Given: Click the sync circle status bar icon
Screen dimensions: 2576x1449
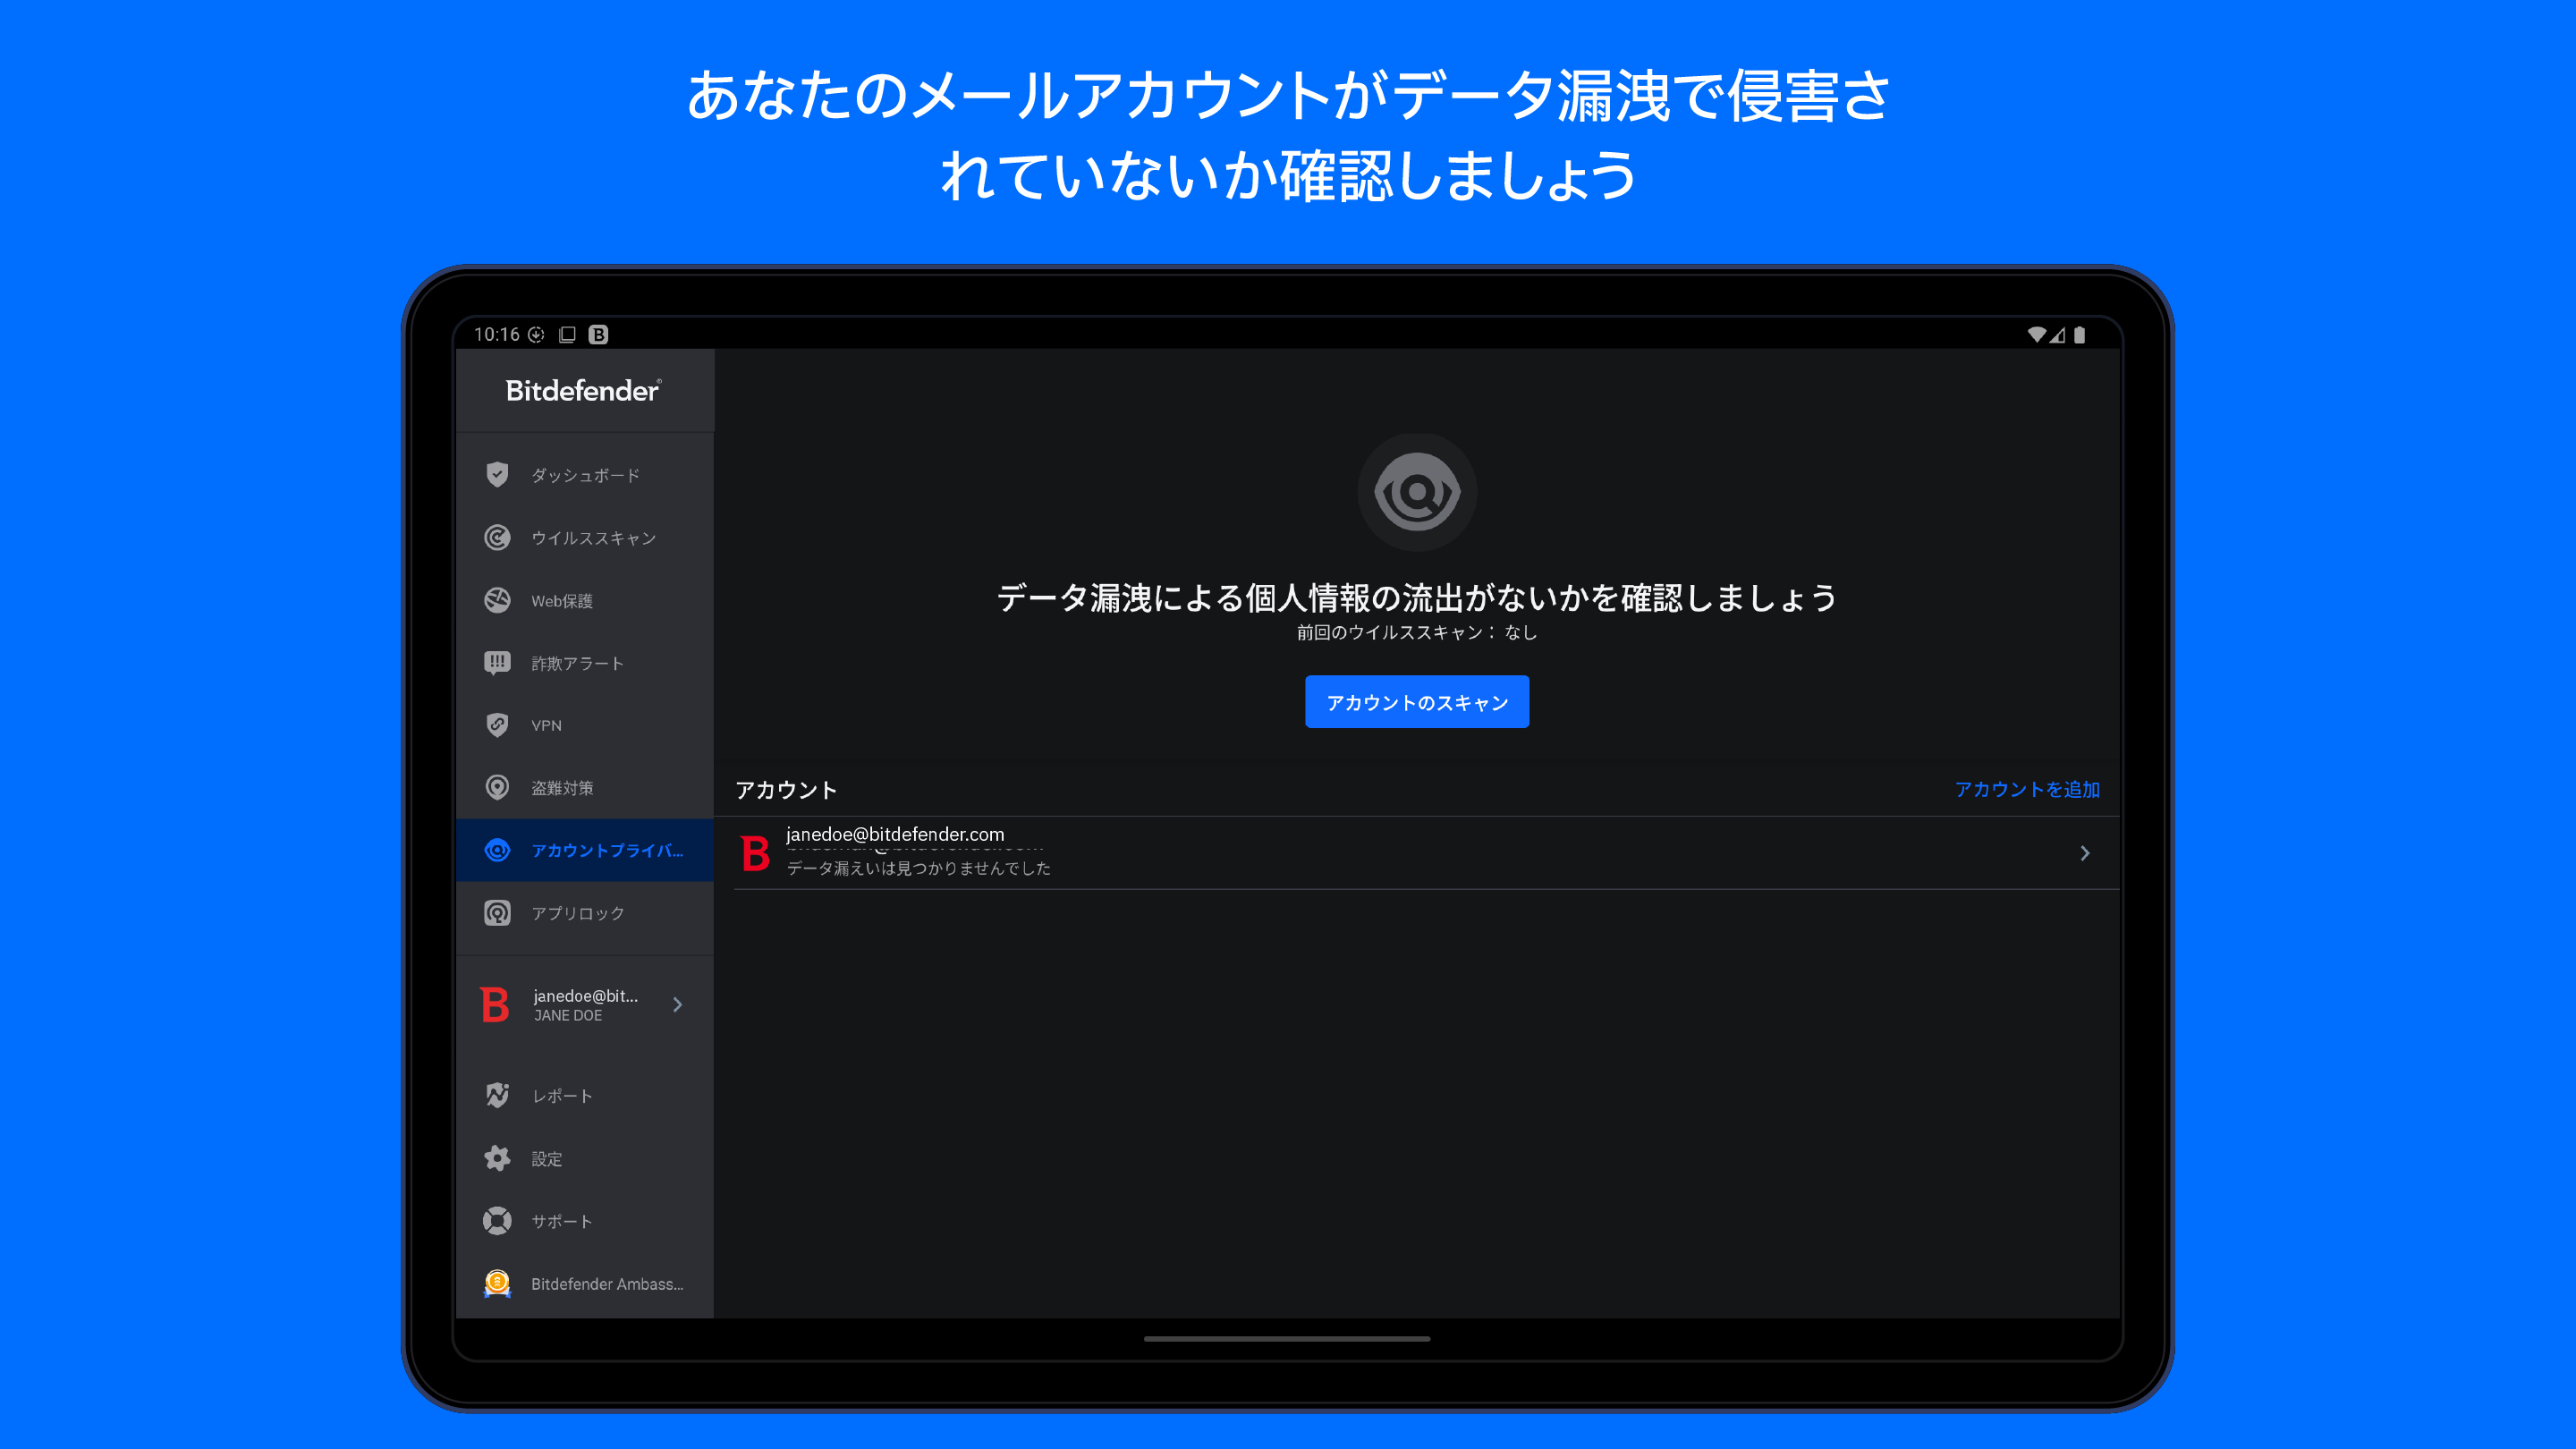Looking at the screenshot, I should 536,334.
